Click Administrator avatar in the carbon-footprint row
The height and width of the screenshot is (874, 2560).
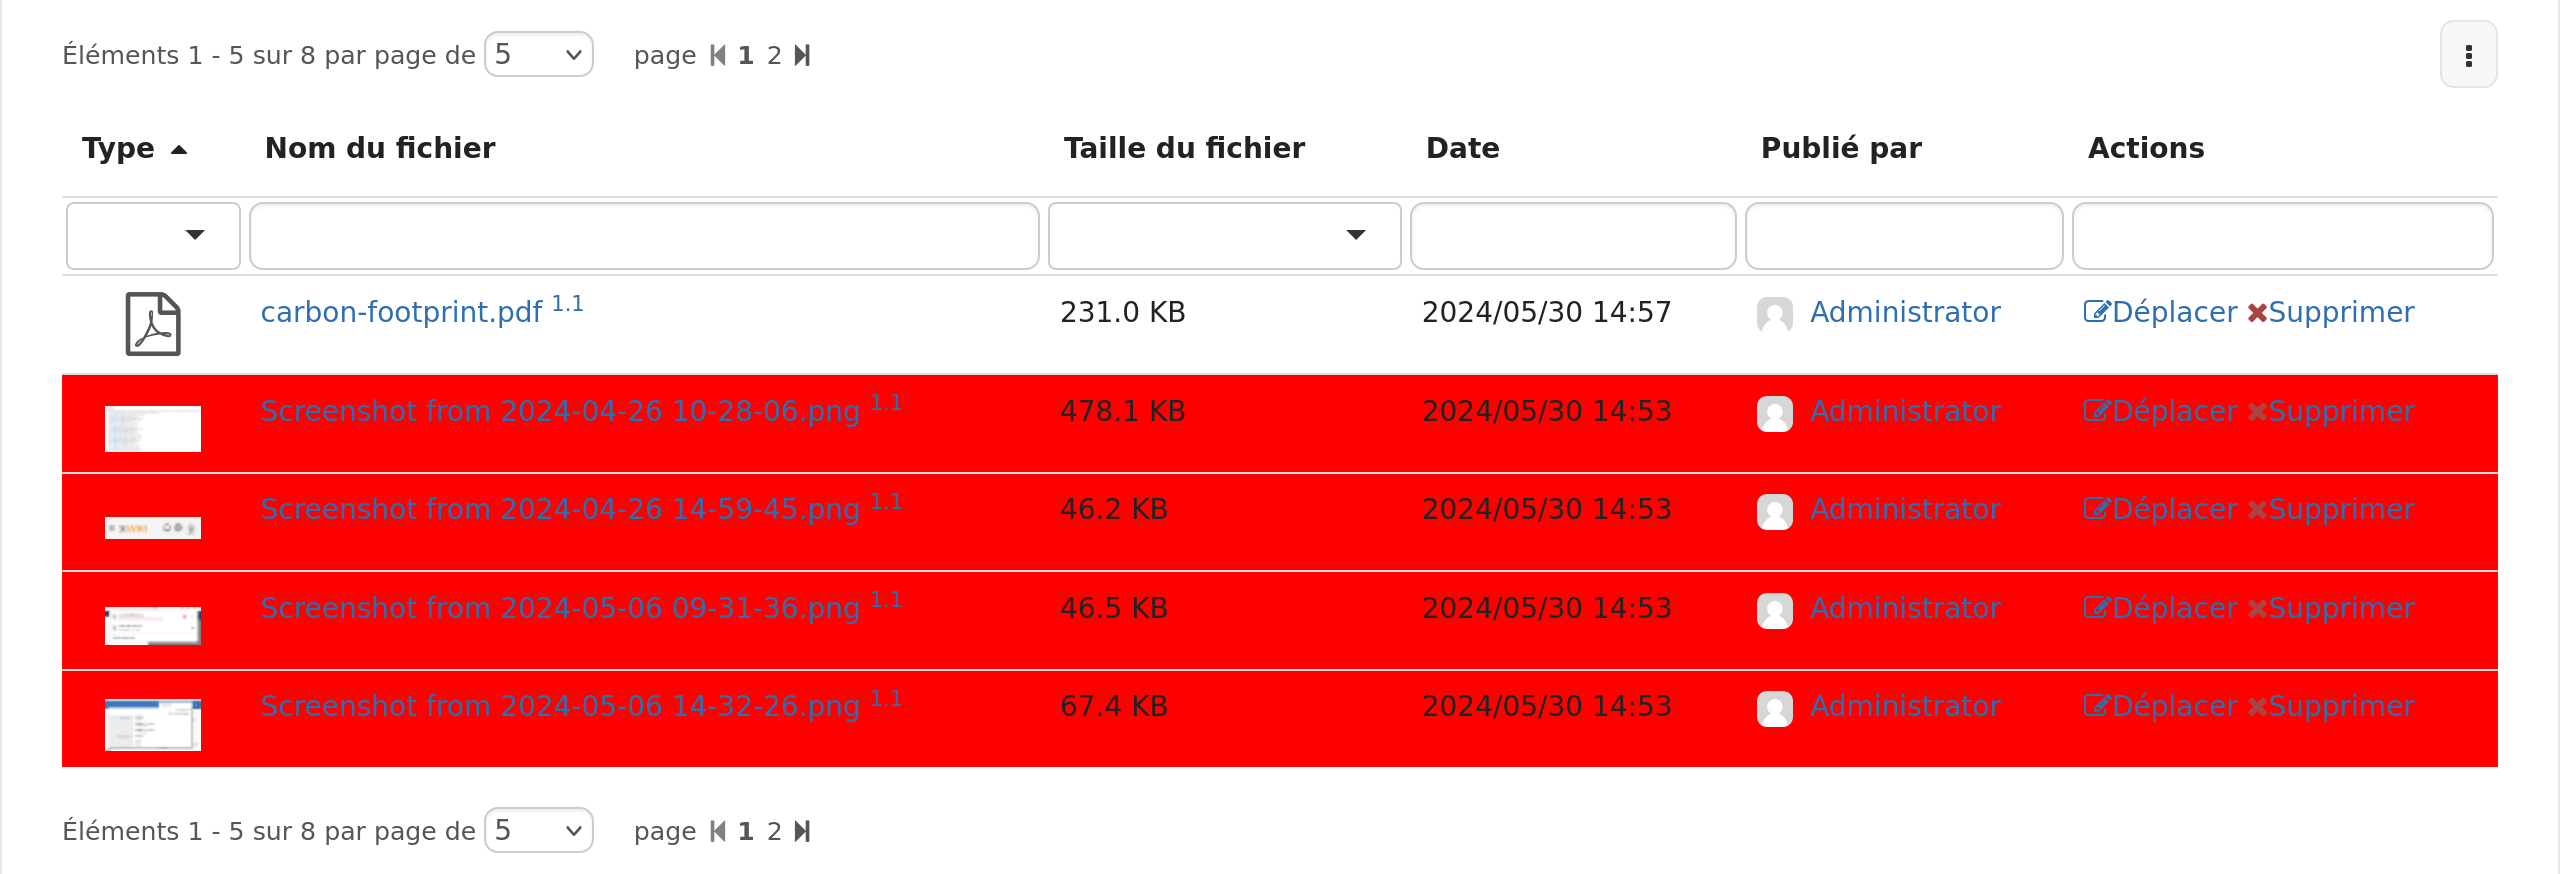click(x=1775, y=315)
